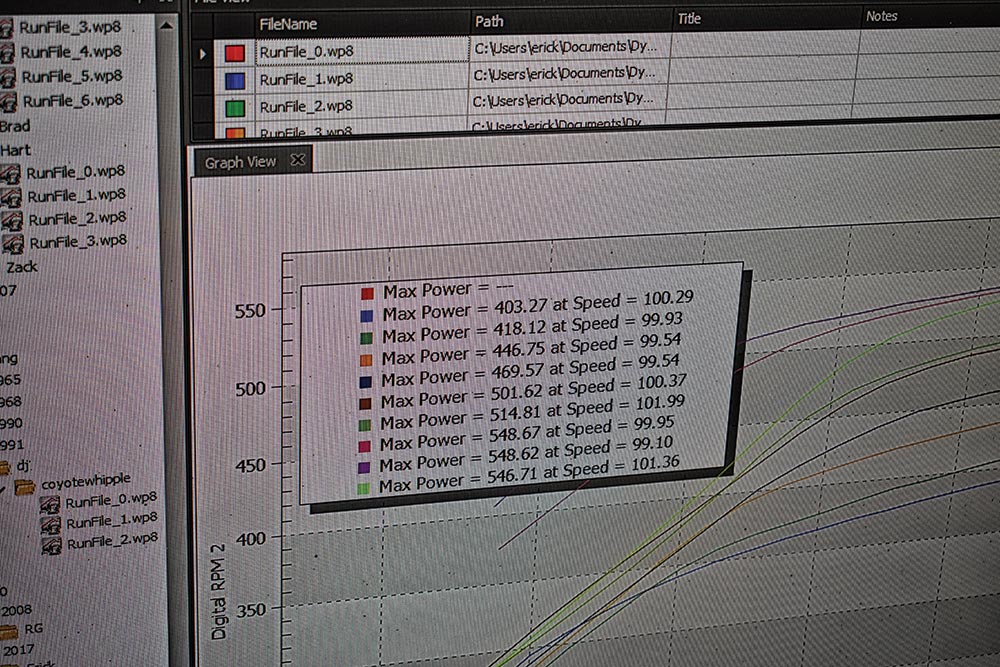Click the path cell of RunFile_1.wp8 row
The width and height of the screenshot is (1000, 667).
570,73
